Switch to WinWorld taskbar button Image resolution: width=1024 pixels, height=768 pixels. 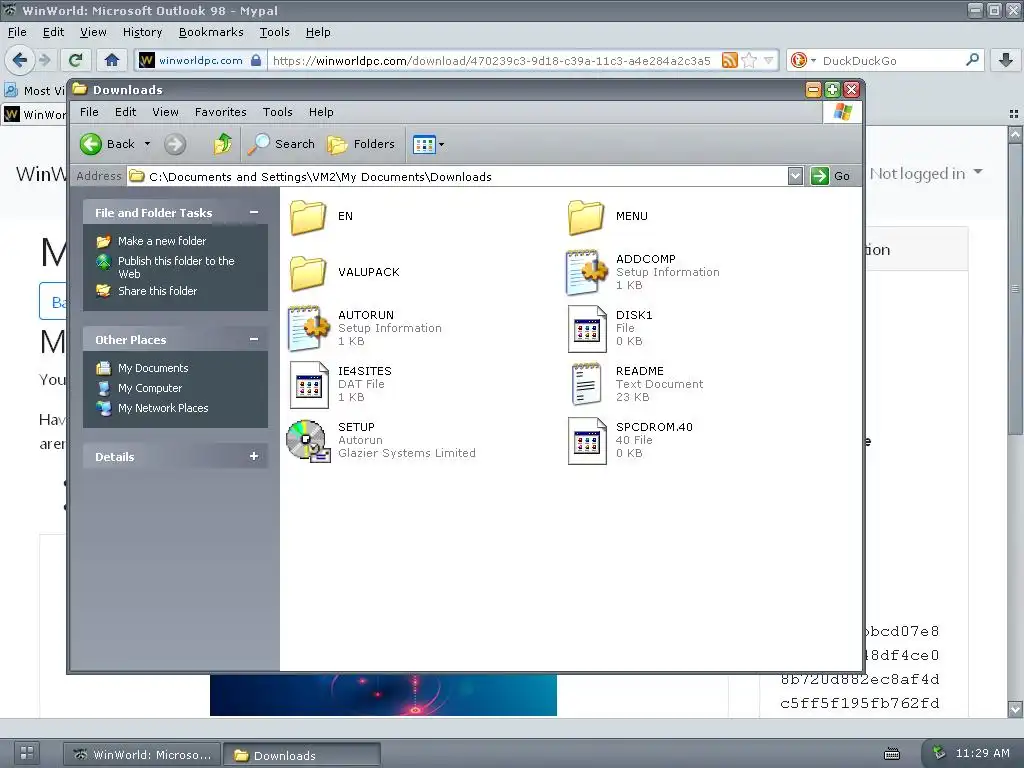(x=142, y=754)
